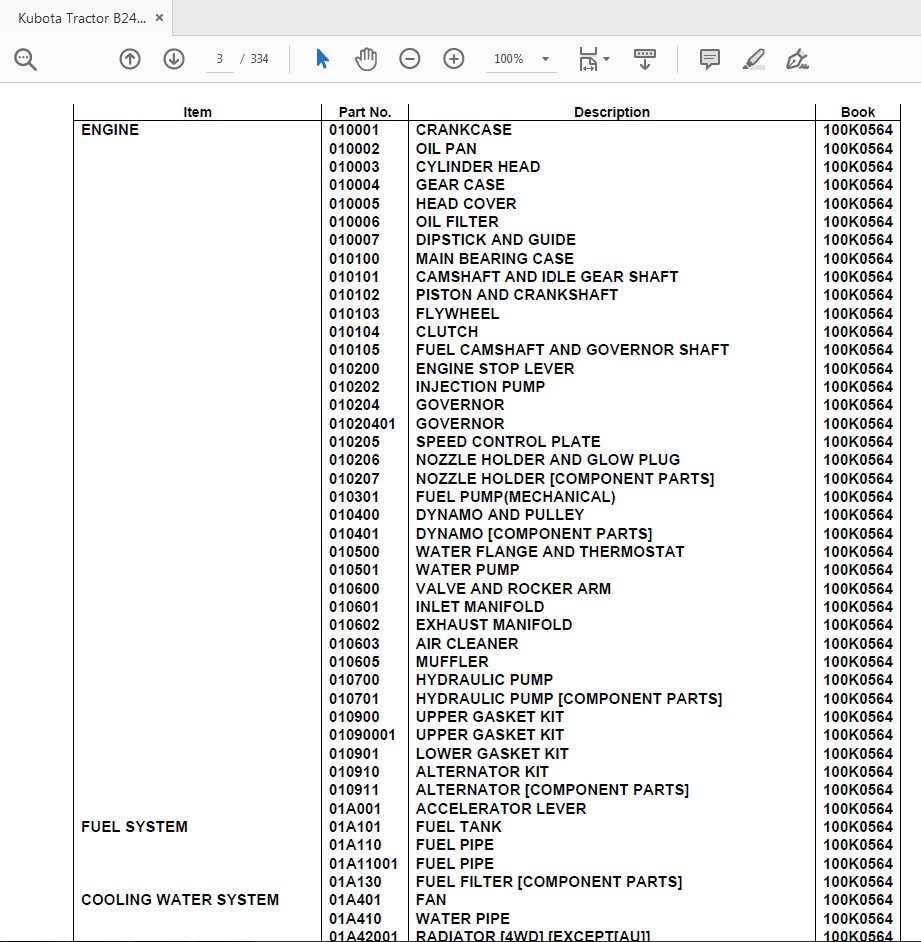921x942 pixels.
Task: Click the WATER PUMP description
Action: pos(468,570)
